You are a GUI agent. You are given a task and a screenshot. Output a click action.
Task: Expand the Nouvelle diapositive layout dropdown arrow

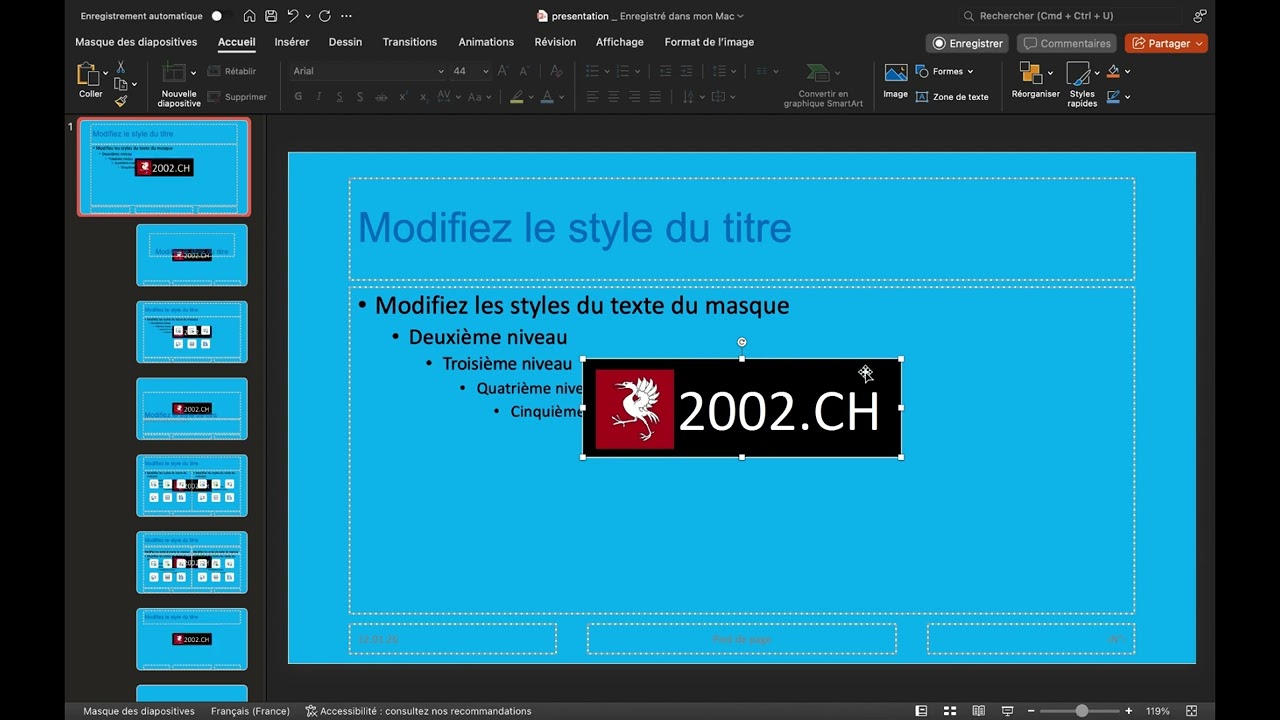point(193,73)
